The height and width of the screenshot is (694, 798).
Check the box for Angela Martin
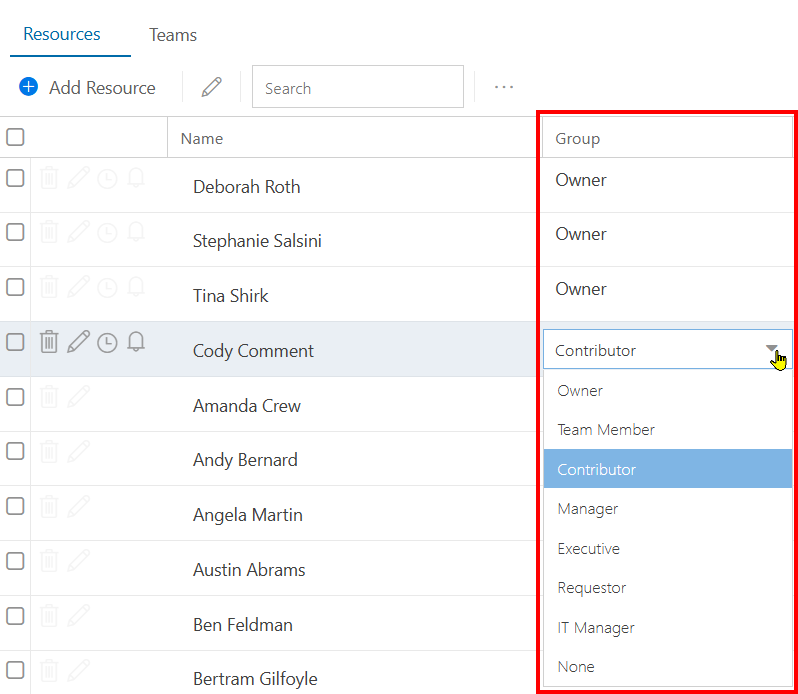pos(15,506)
